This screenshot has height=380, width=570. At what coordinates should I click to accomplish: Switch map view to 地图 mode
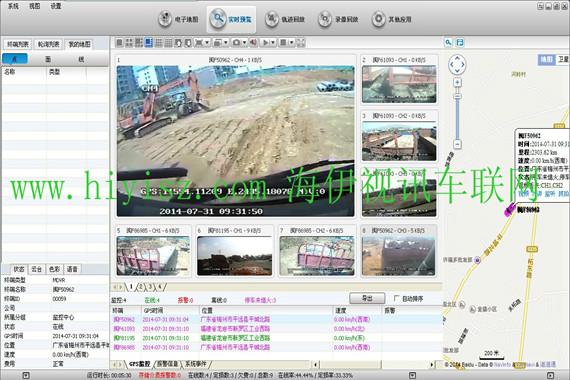[546, 59]
